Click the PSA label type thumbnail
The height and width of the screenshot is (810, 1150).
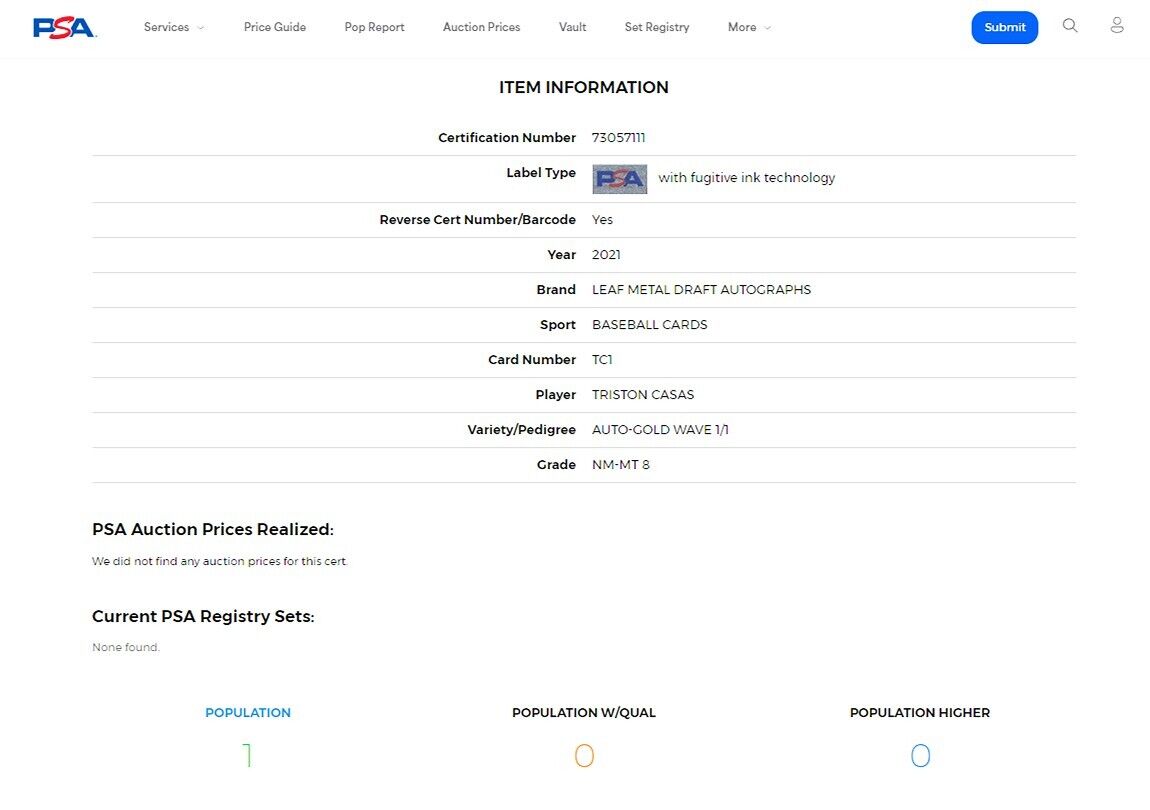pyautogui.click(x=619, y=179)
